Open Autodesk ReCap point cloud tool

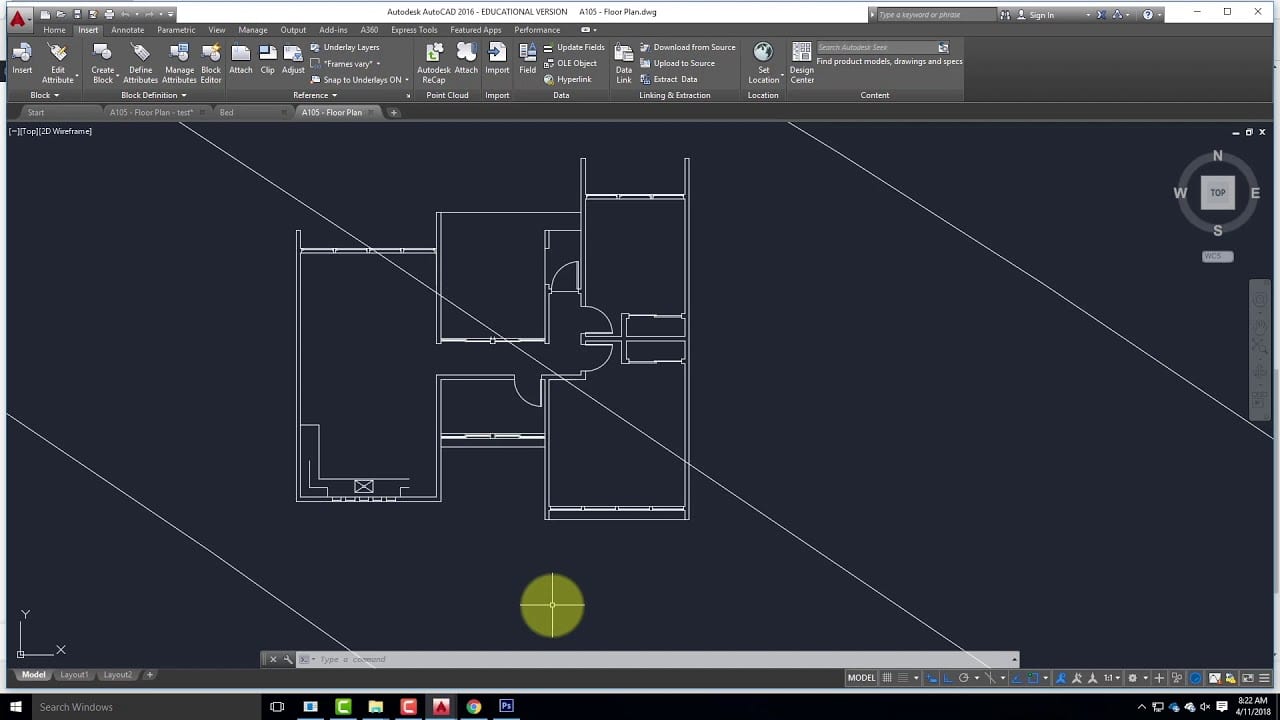434,54
